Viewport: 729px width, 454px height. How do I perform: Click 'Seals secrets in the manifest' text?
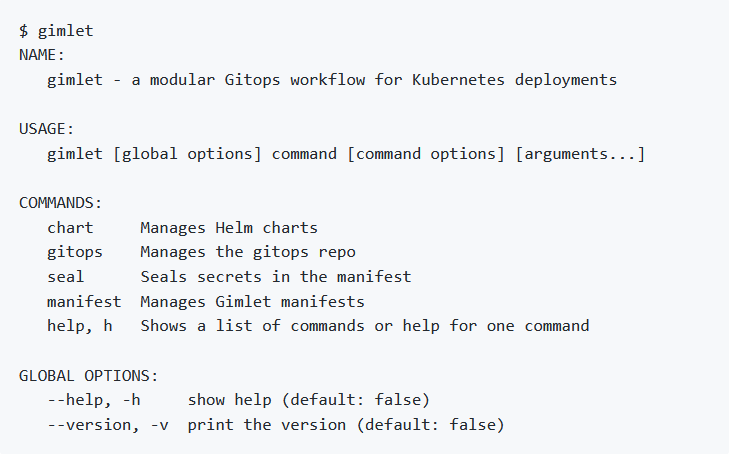(x=276, y=277)
